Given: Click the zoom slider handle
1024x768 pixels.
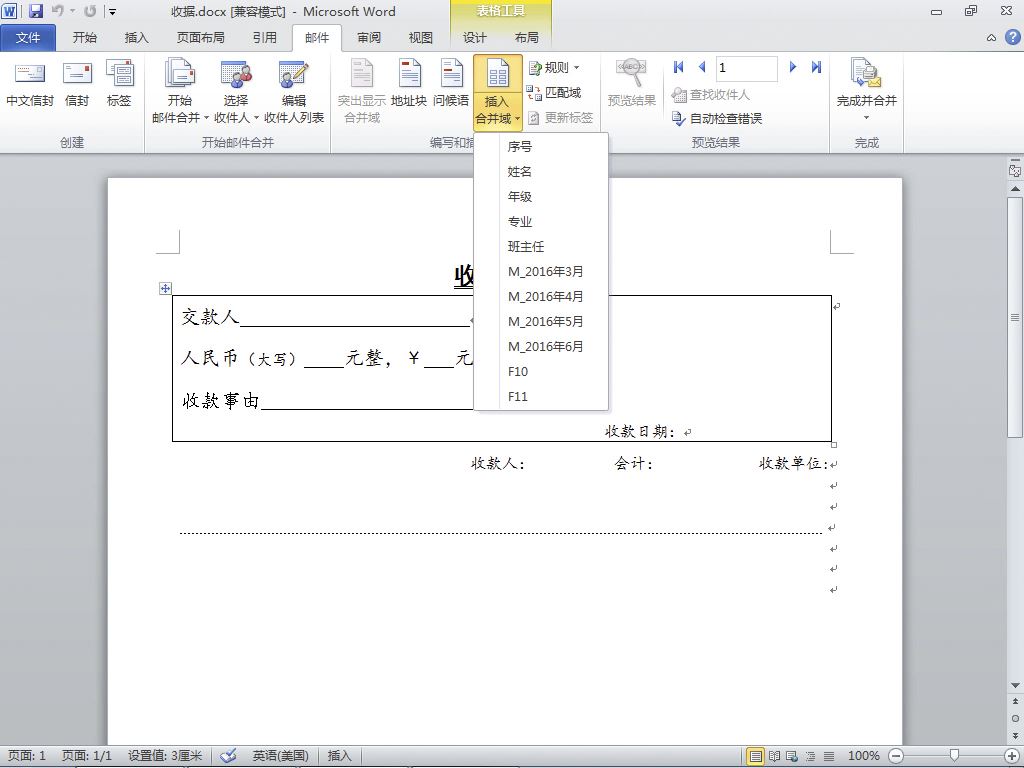Looking at the screenshot, I should tap(954, 756).
